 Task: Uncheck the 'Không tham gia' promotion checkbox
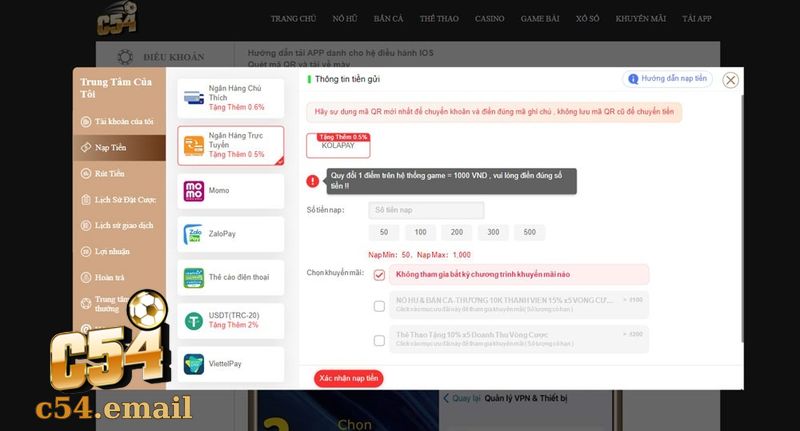[x=379, y=275]
